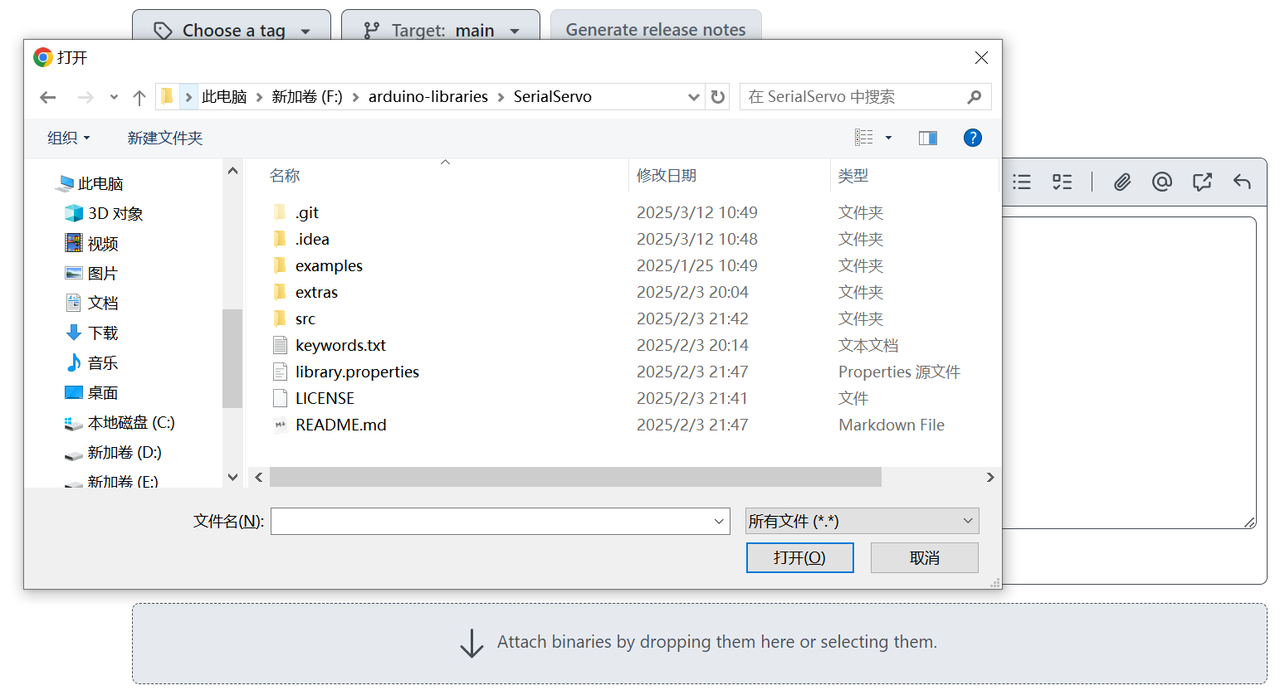The width and height of the screenshot is (1280, 695).
Task: Select 图片 in navigation pane
Action: (92, 273)
